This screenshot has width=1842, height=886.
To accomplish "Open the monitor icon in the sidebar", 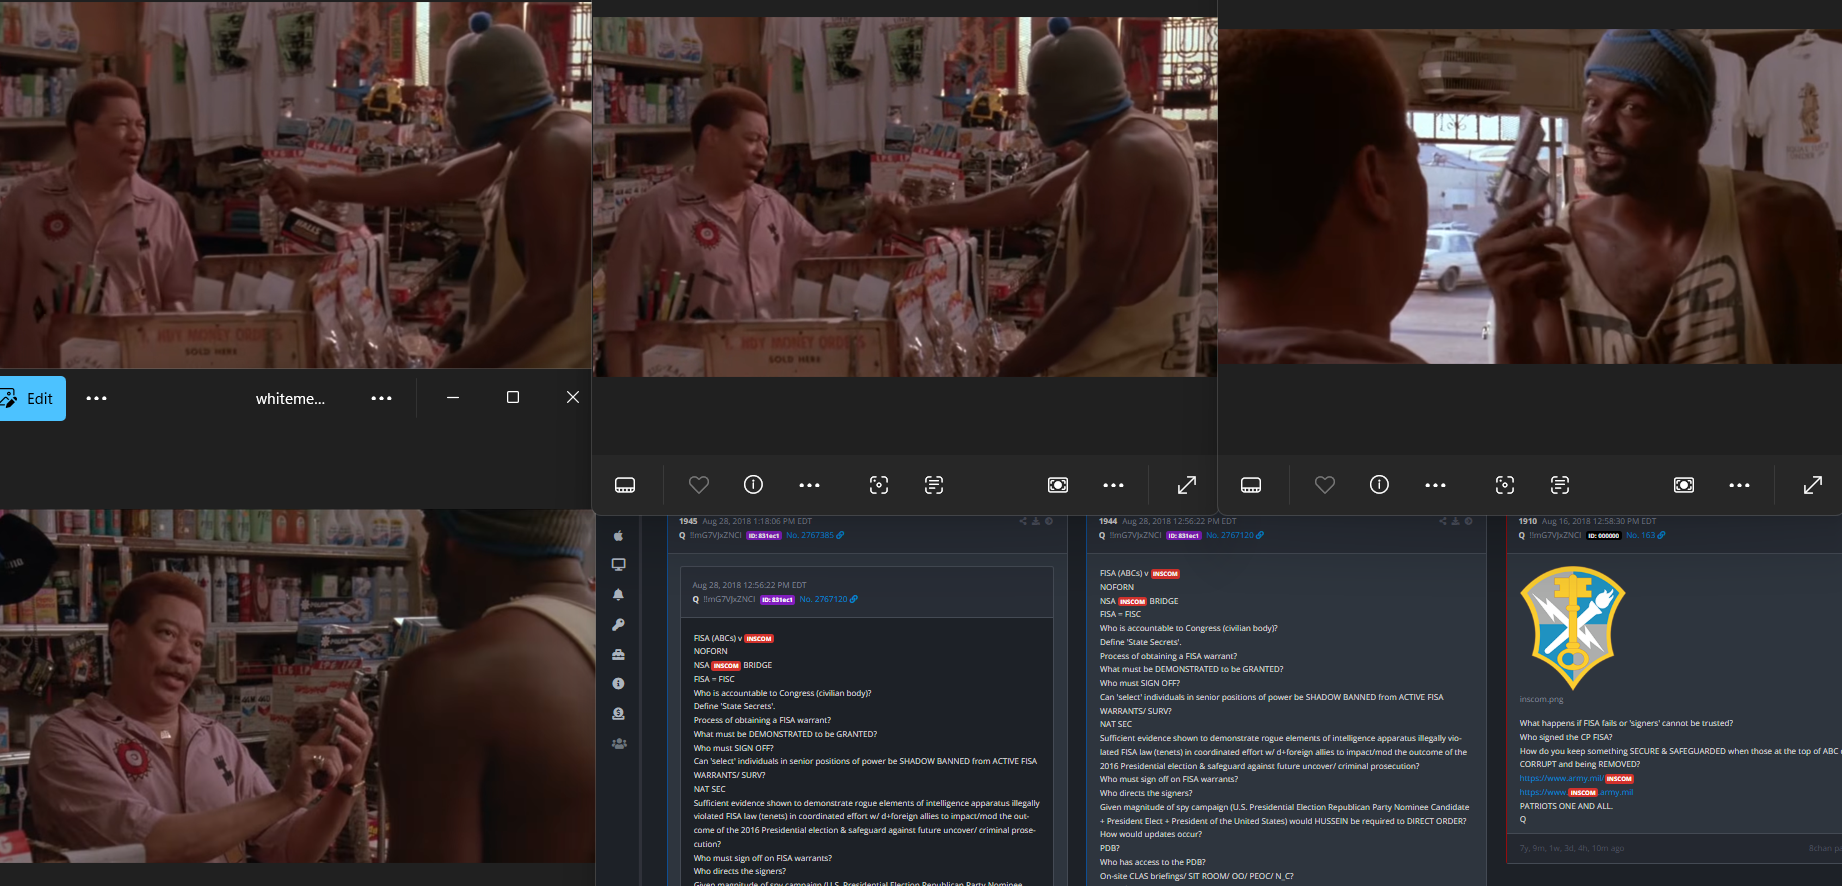I will tap(618, 565).
